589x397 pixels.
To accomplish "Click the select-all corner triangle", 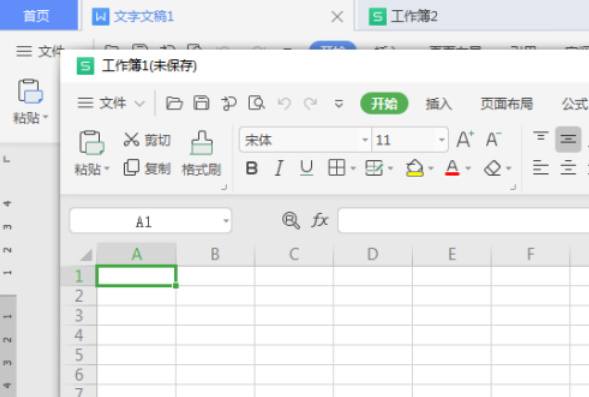I will coord(86,255).
